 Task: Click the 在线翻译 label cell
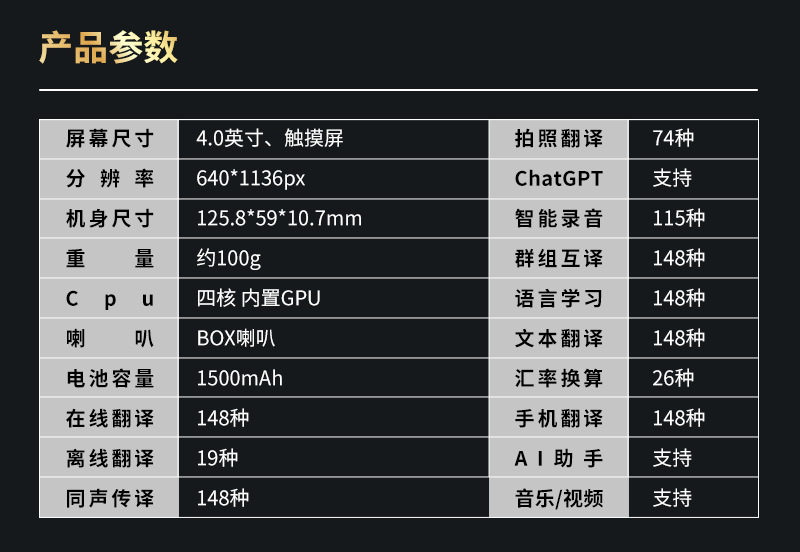coord(110,419)
